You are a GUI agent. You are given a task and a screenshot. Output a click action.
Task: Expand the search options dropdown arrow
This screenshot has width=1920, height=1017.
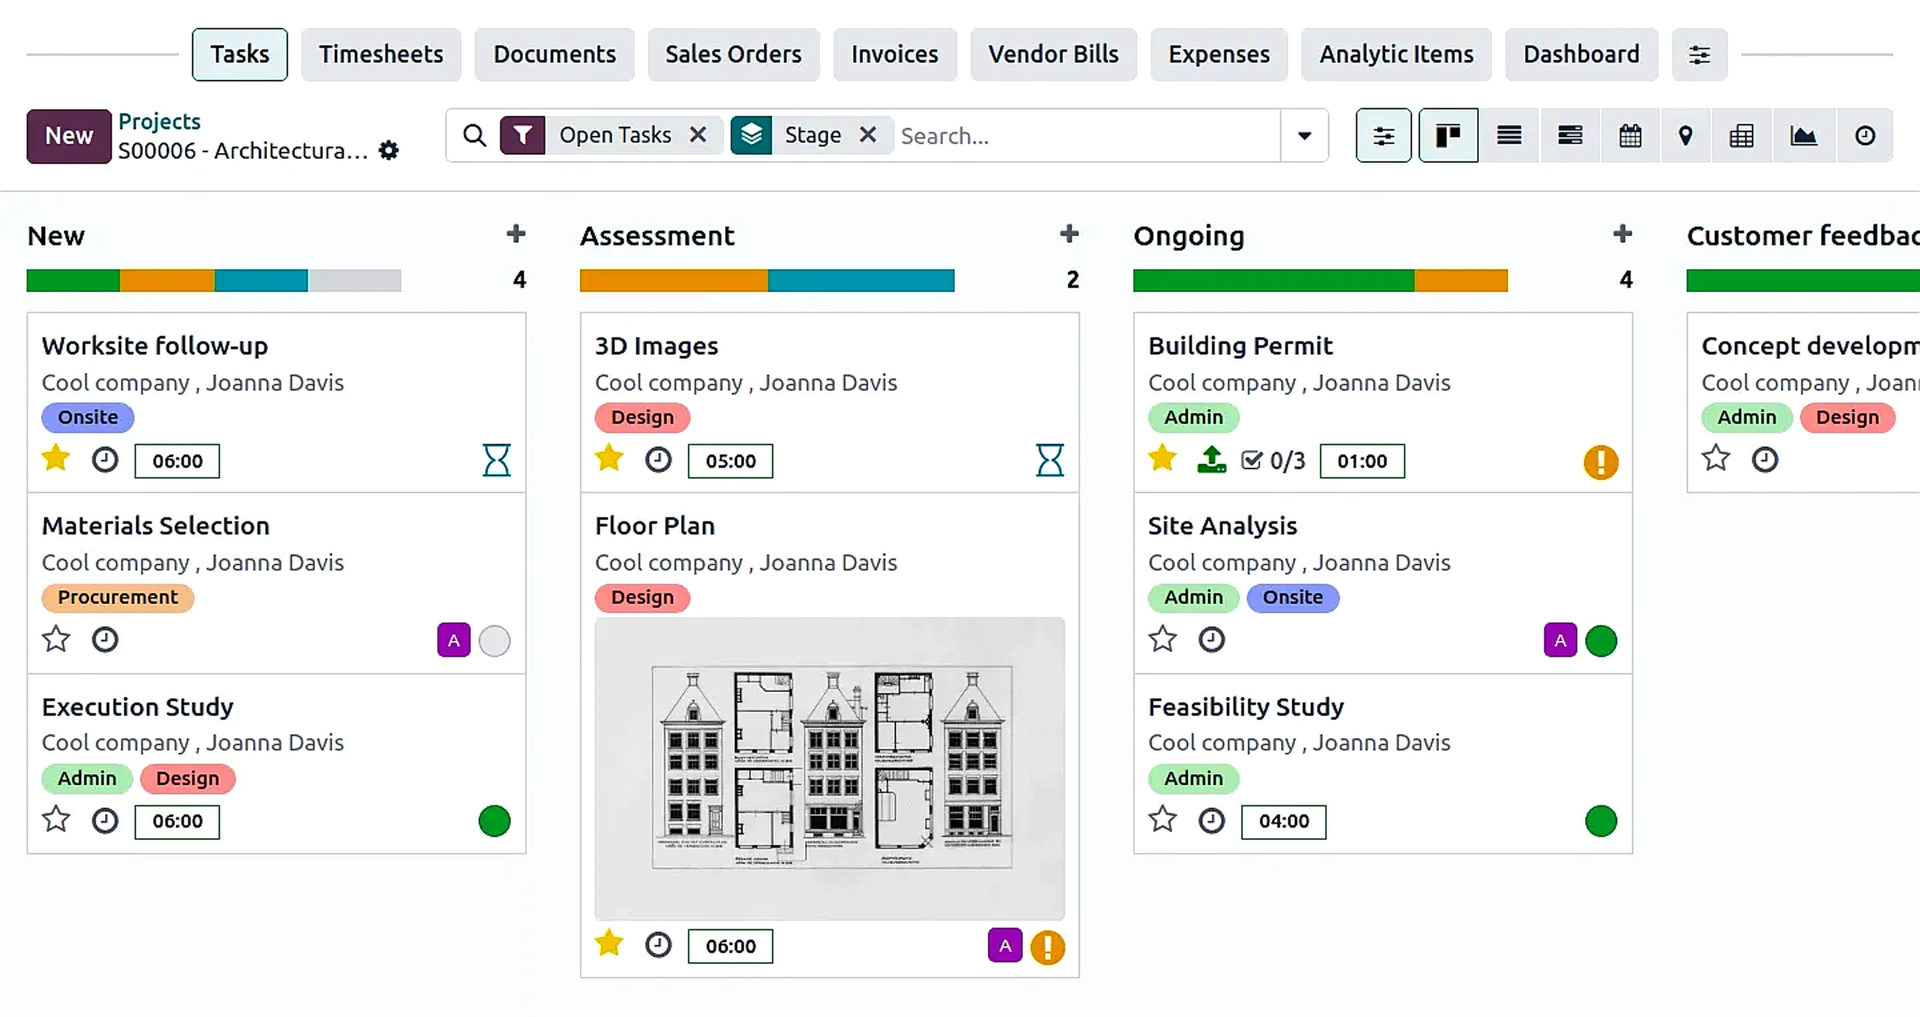[1304, 136]
